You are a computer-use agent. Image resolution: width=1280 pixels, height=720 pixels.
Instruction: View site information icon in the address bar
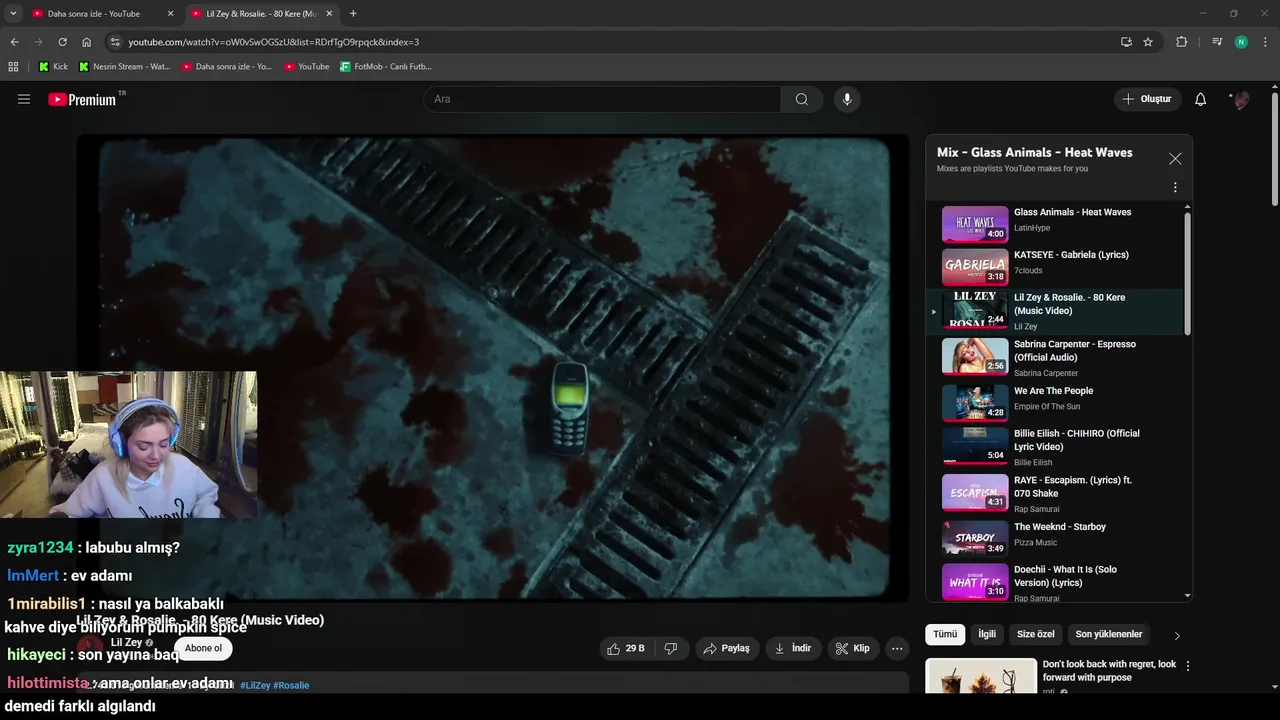115,42
